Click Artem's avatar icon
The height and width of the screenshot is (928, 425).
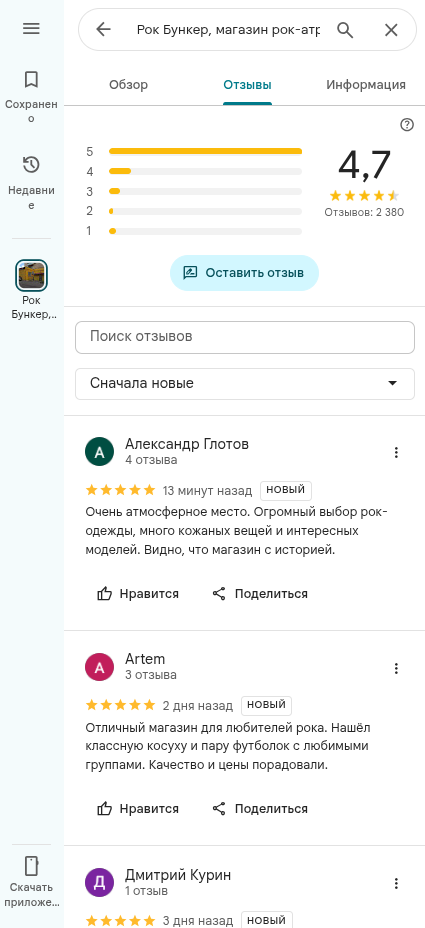100,668
